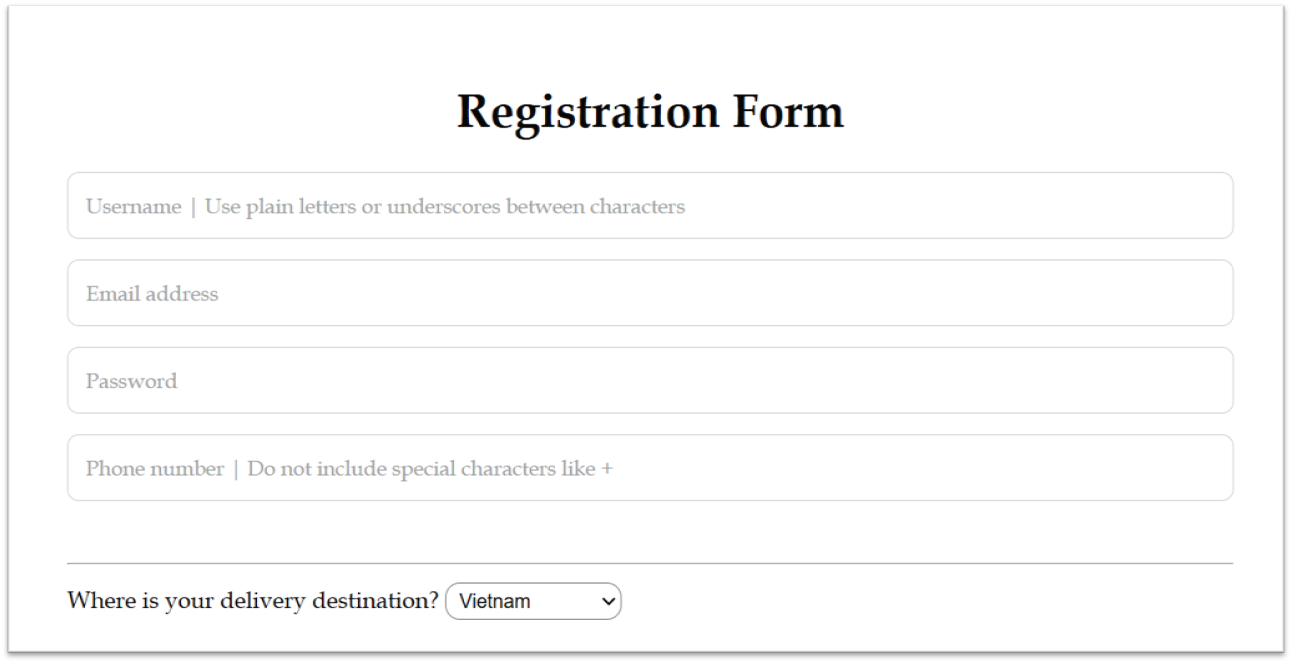Click the username placeholder text area
The image size is (1292, 663).
point(384,206)
